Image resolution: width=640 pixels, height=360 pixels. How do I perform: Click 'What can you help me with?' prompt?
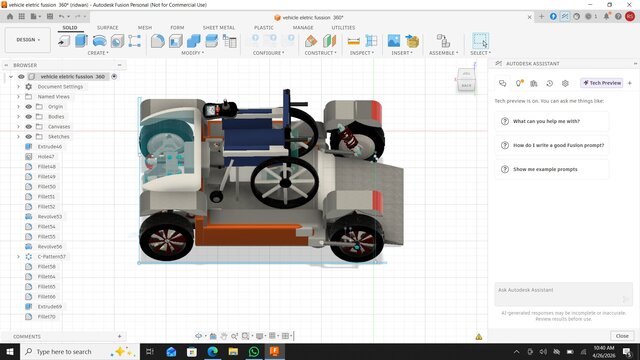click(x=552, y=121)
